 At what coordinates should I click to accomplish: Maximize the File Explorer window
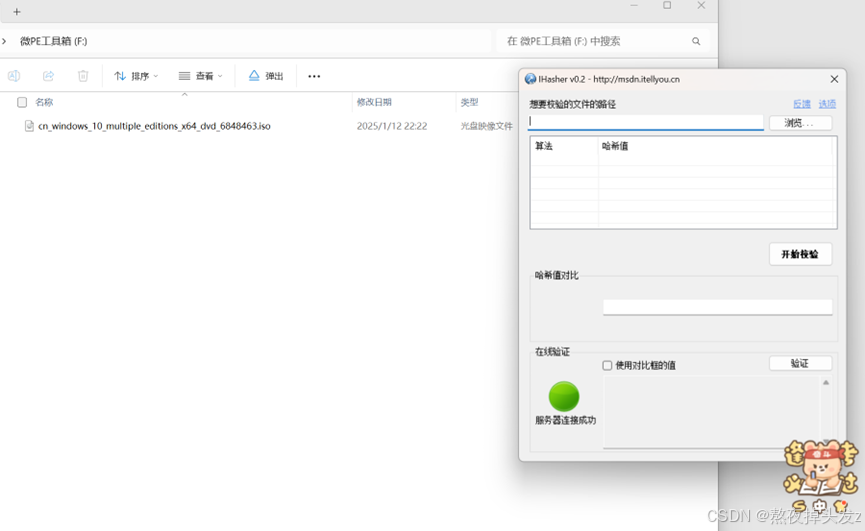click(667, 6)
